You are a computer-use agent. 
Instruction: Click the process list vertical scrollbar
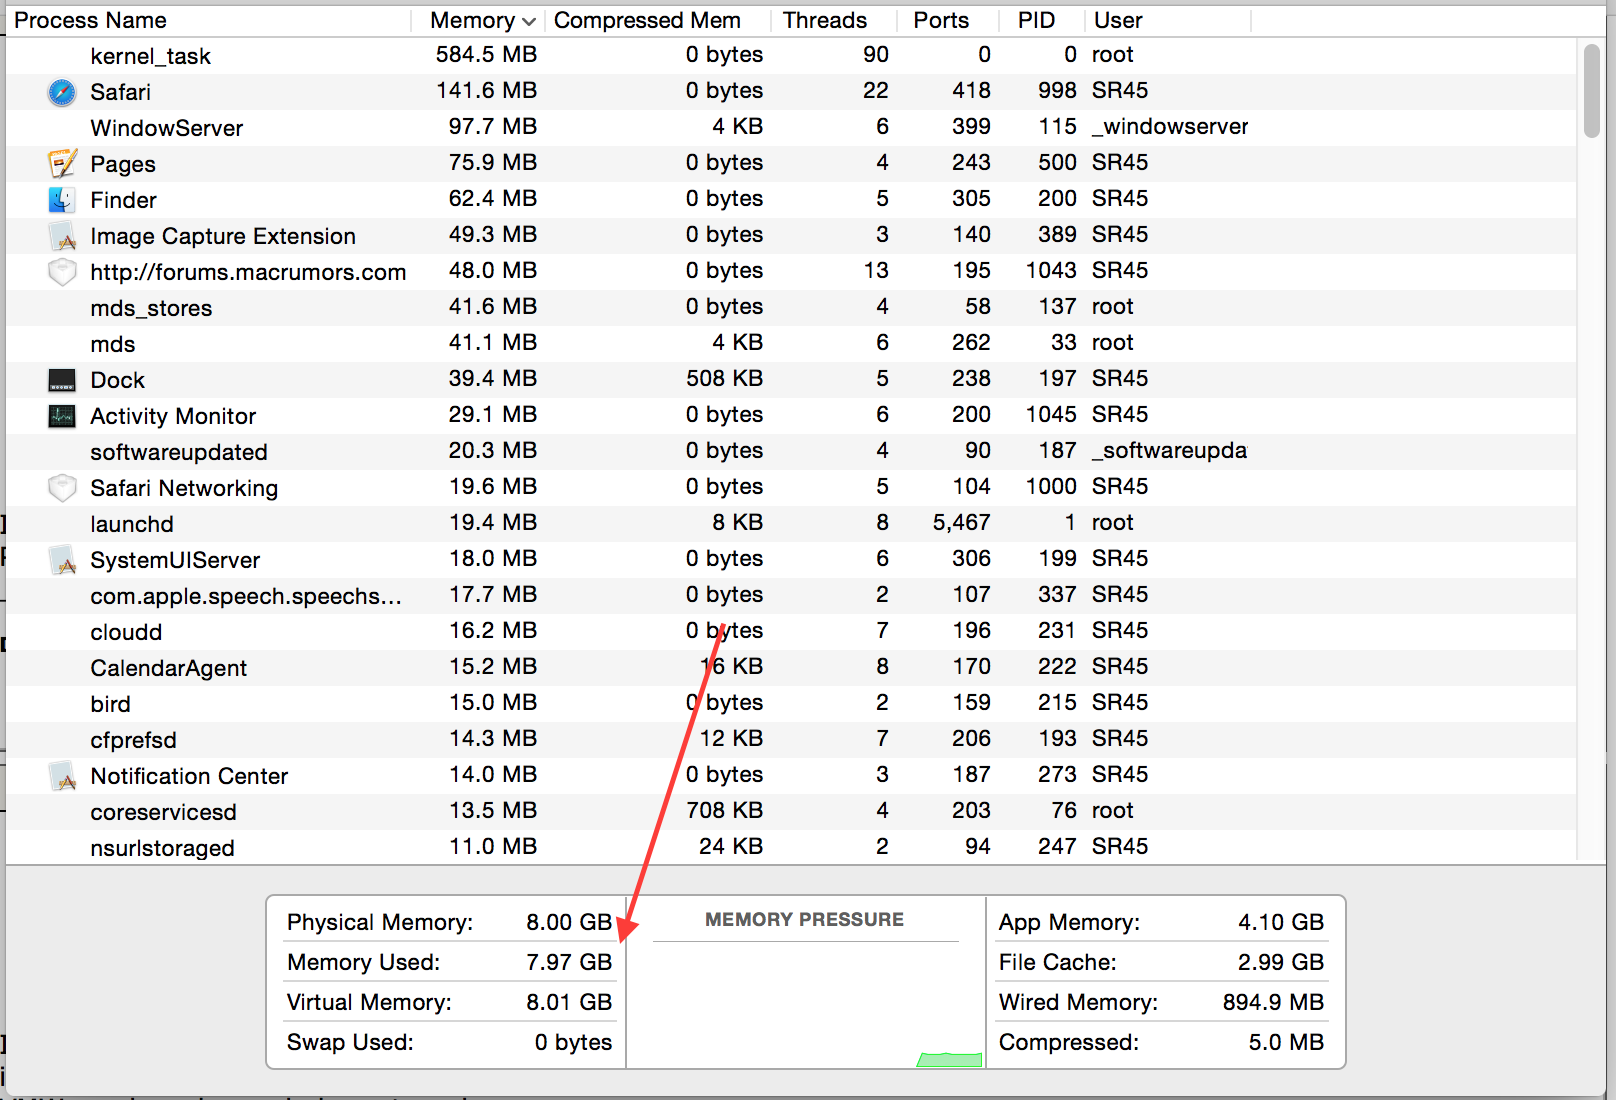tap(1592, 91)
